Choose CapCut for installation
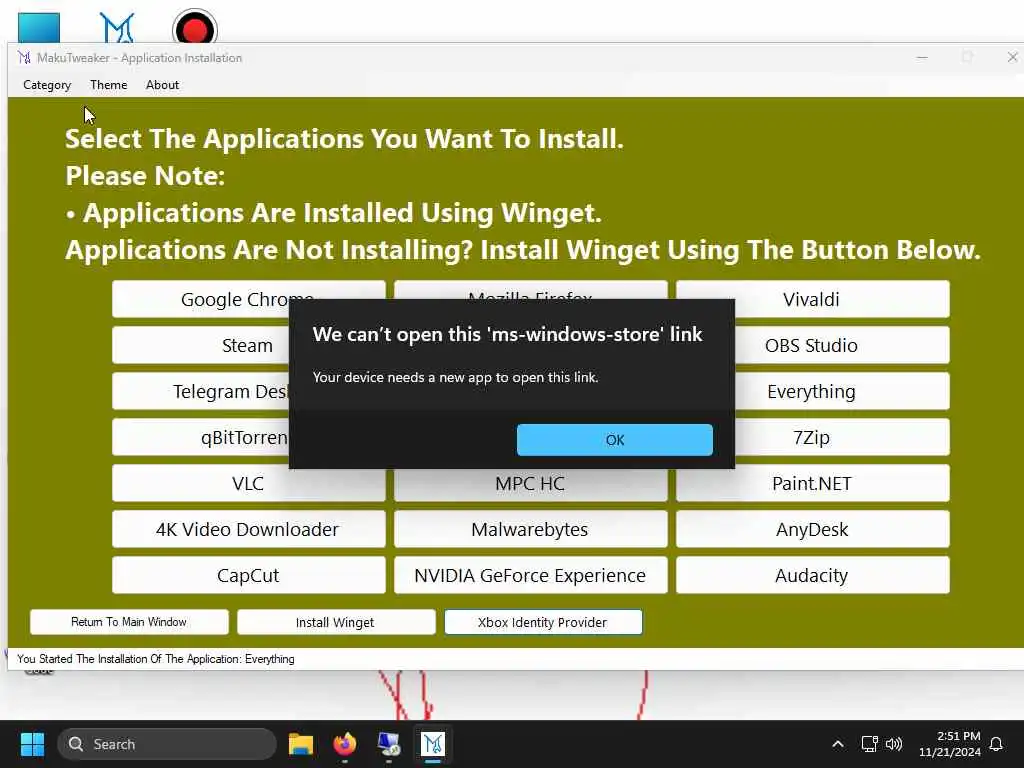 point(248,575)
